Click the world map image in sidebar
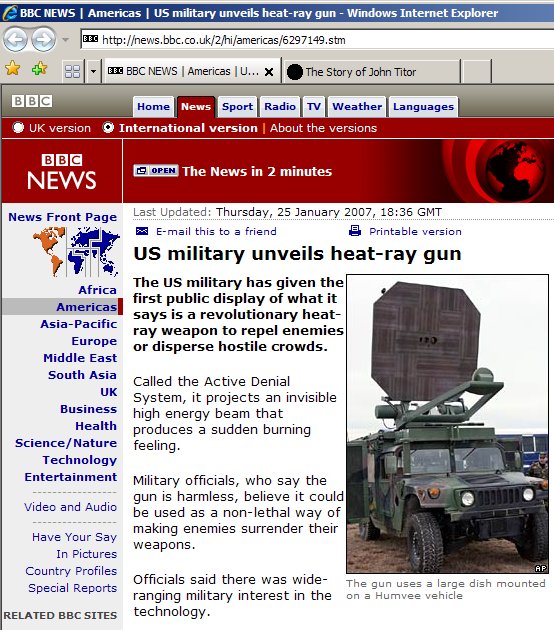The image size is (554, 630). 76,252
